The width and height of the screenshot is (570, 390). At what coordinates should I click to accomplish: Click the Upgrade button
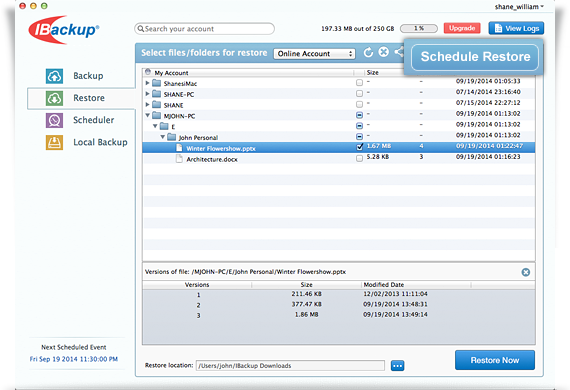pyautogui.click(x=462, y=28)
